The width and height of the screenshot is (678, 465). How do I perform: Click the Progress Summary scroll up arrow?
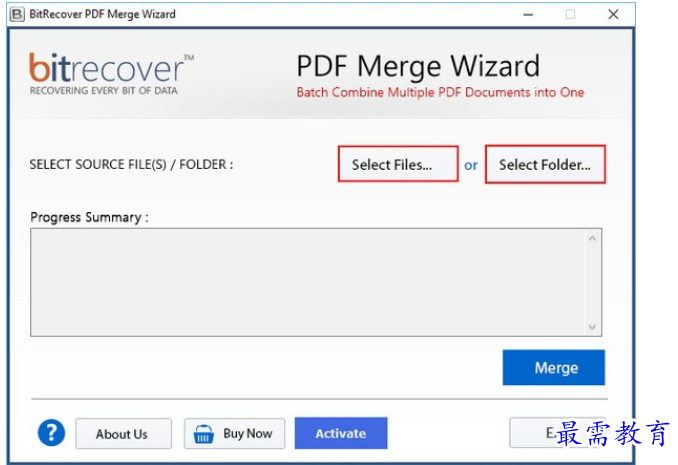592,238
